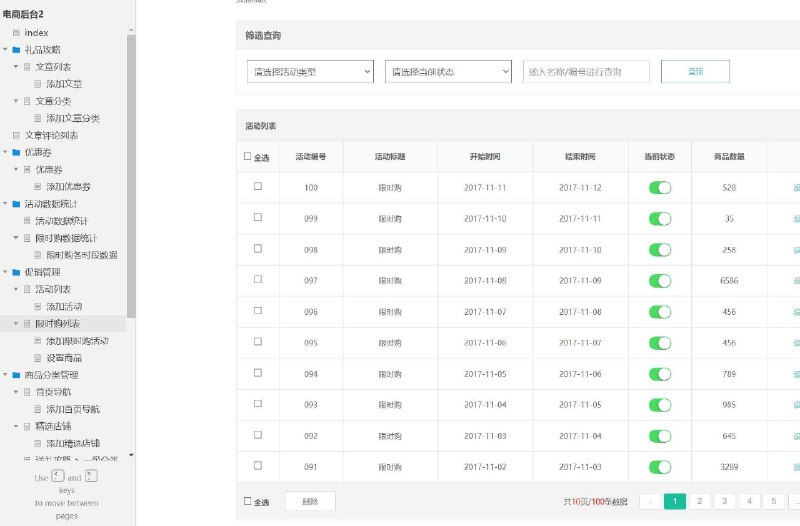
Task: Turn off the status switch for activity 096
Action: click(660, 312)
